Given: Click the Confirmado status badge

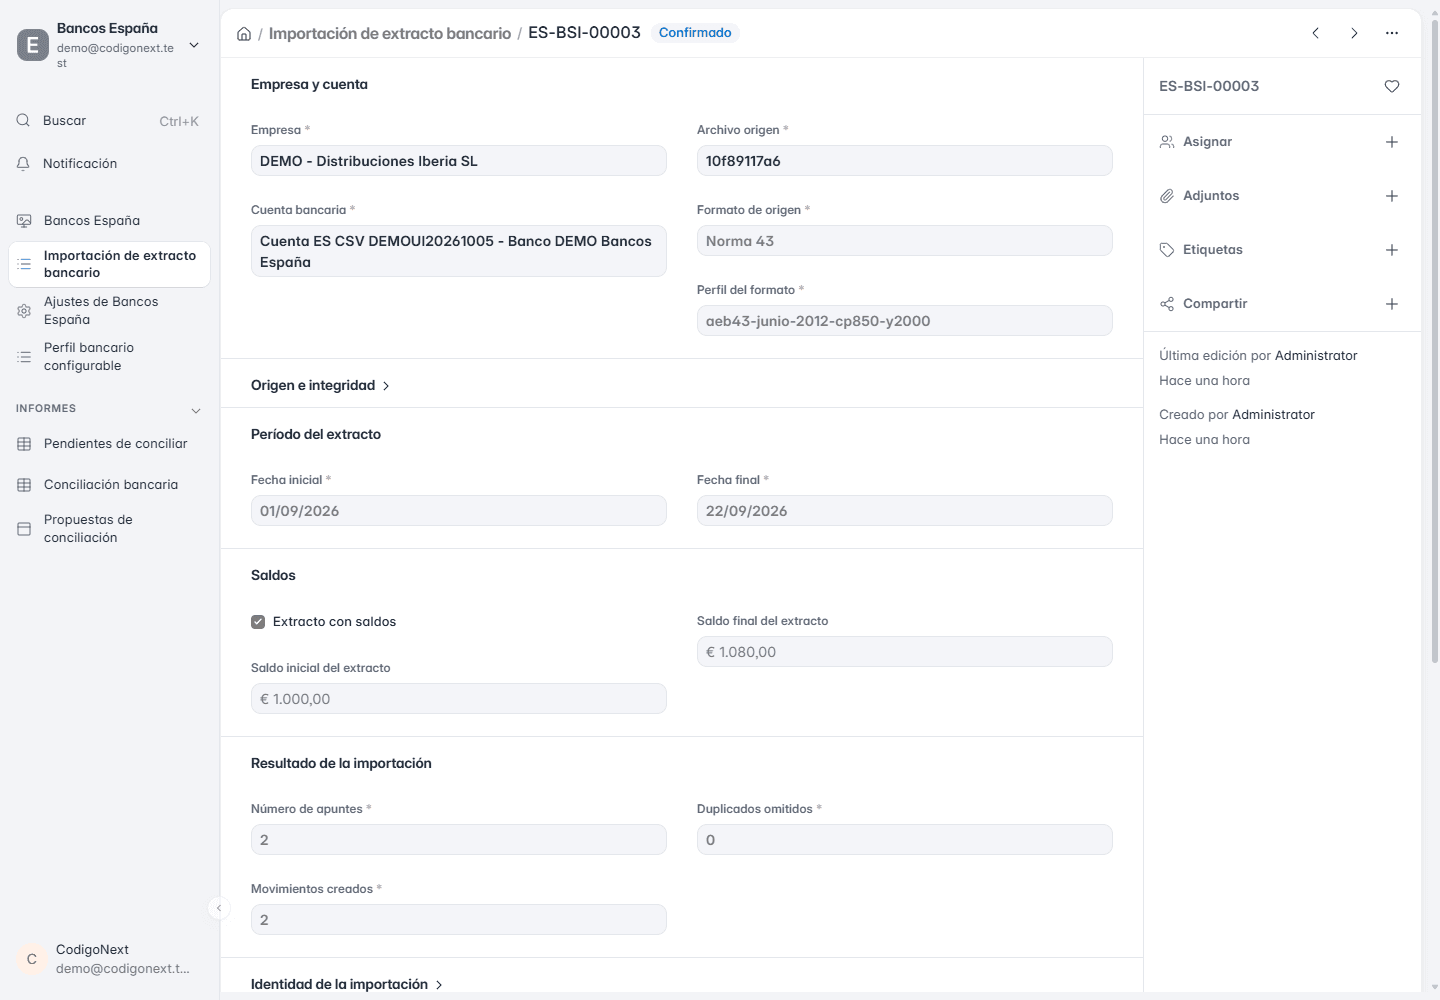Looking at the screenshot, I should [x=695, y=33].
